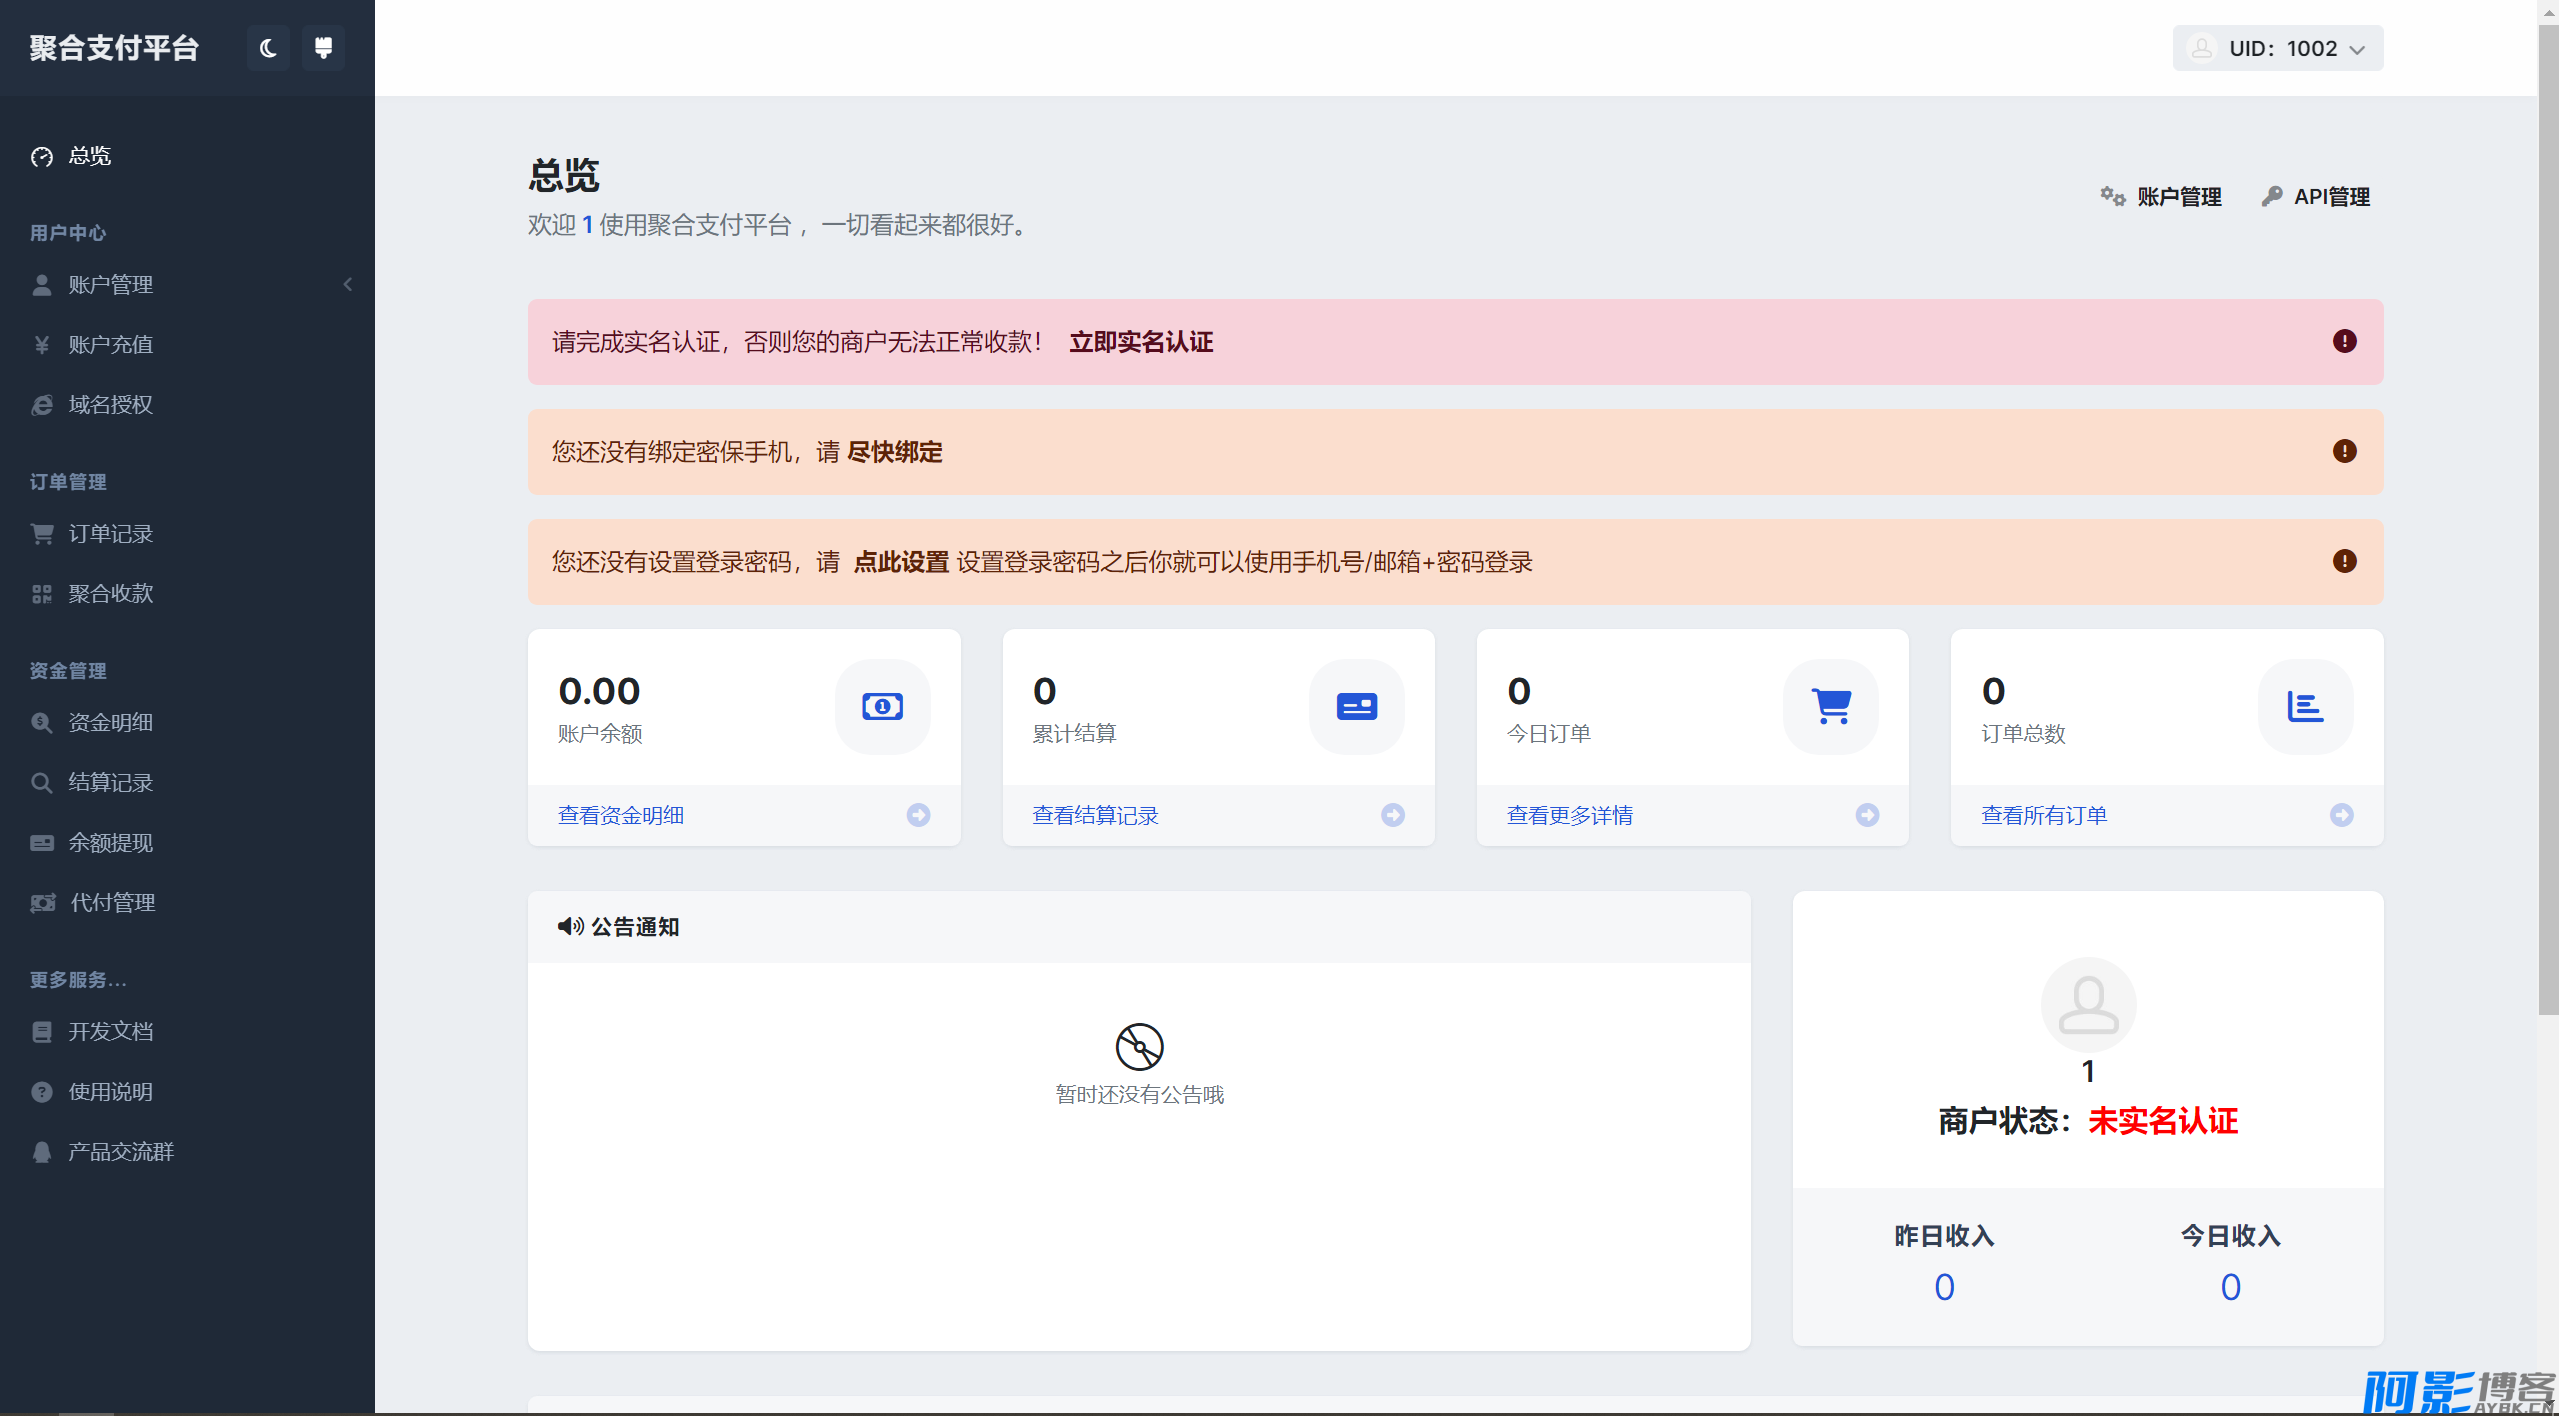The image size is (2559, 1416).
Task: Click the user avatar icon in the UID menu
Action: click(x=2201, y=48)
